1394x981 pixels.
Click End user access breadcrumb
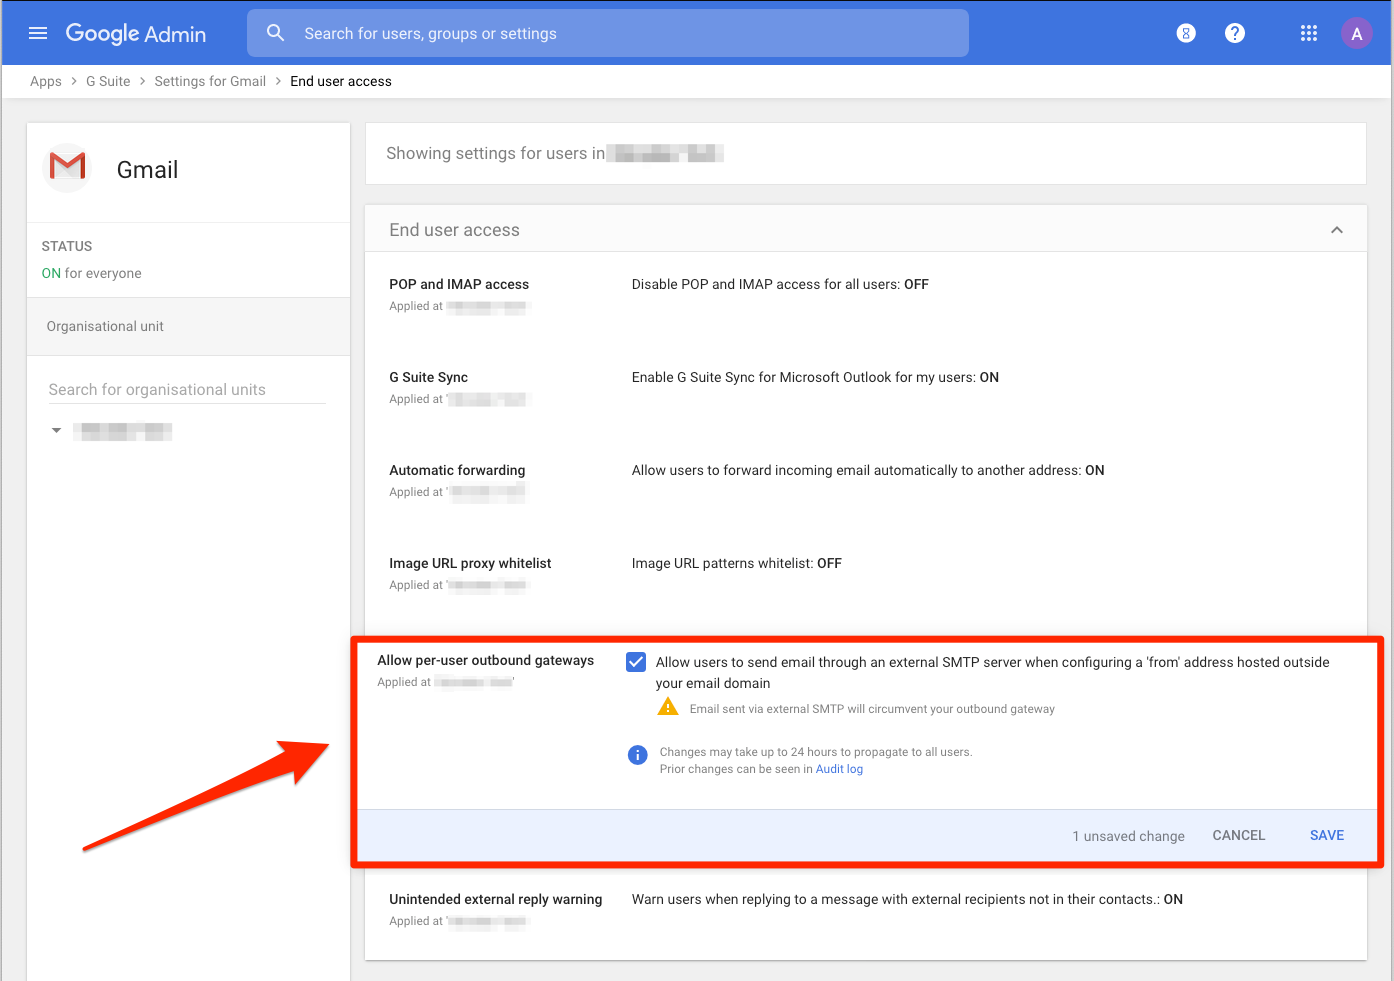point(341,82)
